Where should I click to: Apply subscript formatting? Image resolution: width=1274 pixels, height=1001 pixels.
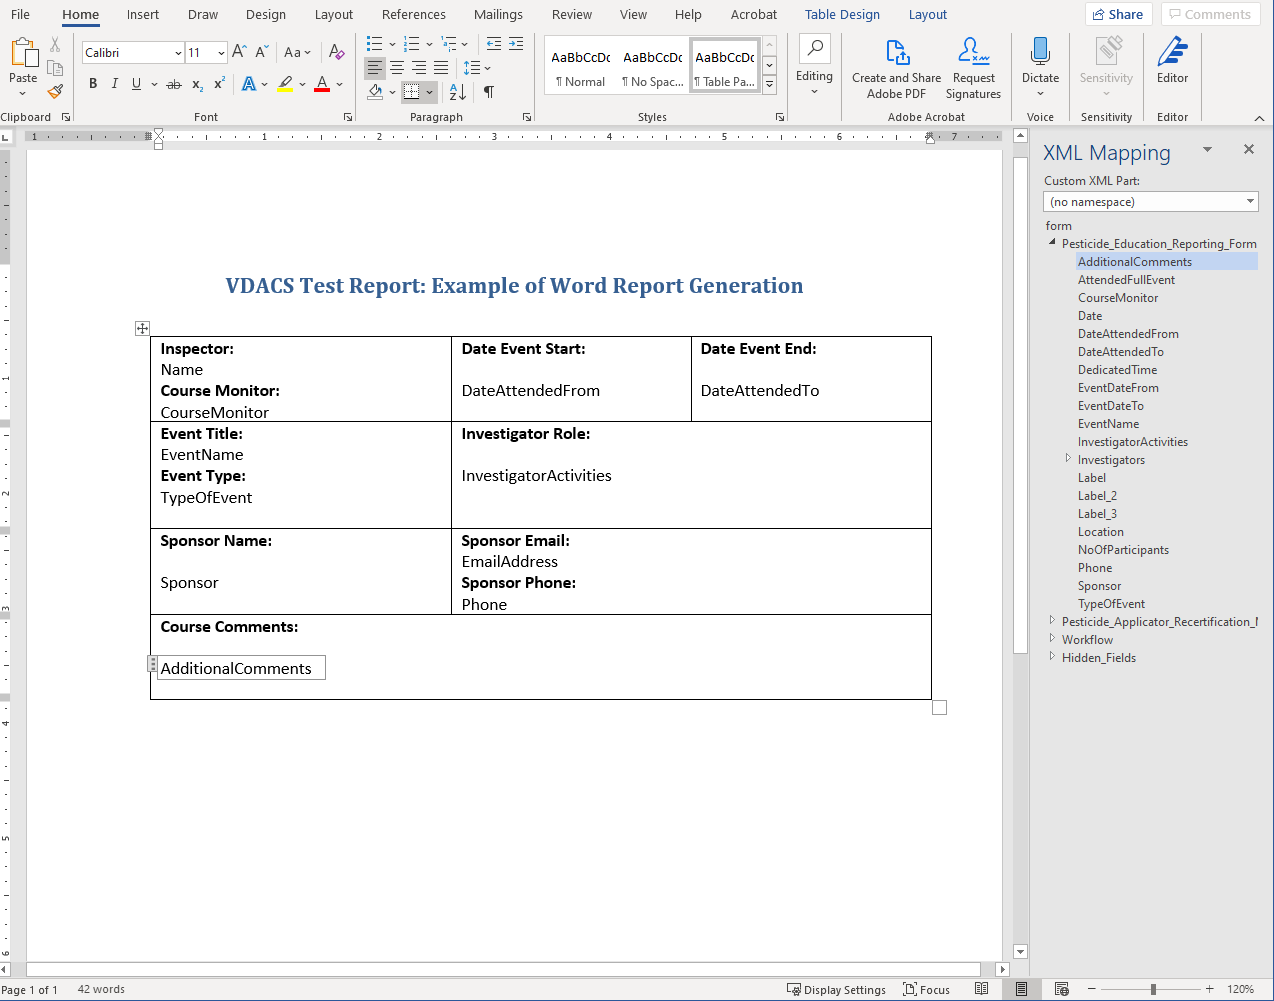coord(197,84)
